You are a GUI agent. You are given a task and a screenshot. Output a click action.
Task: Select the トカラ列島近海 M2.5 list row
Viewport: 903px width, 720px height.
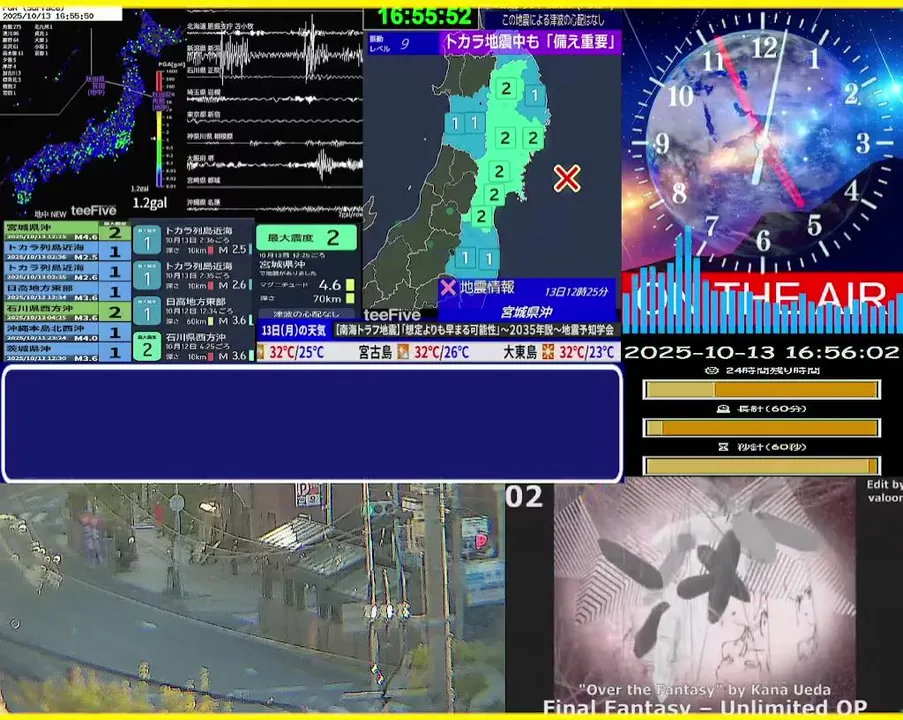coord(67,251)
